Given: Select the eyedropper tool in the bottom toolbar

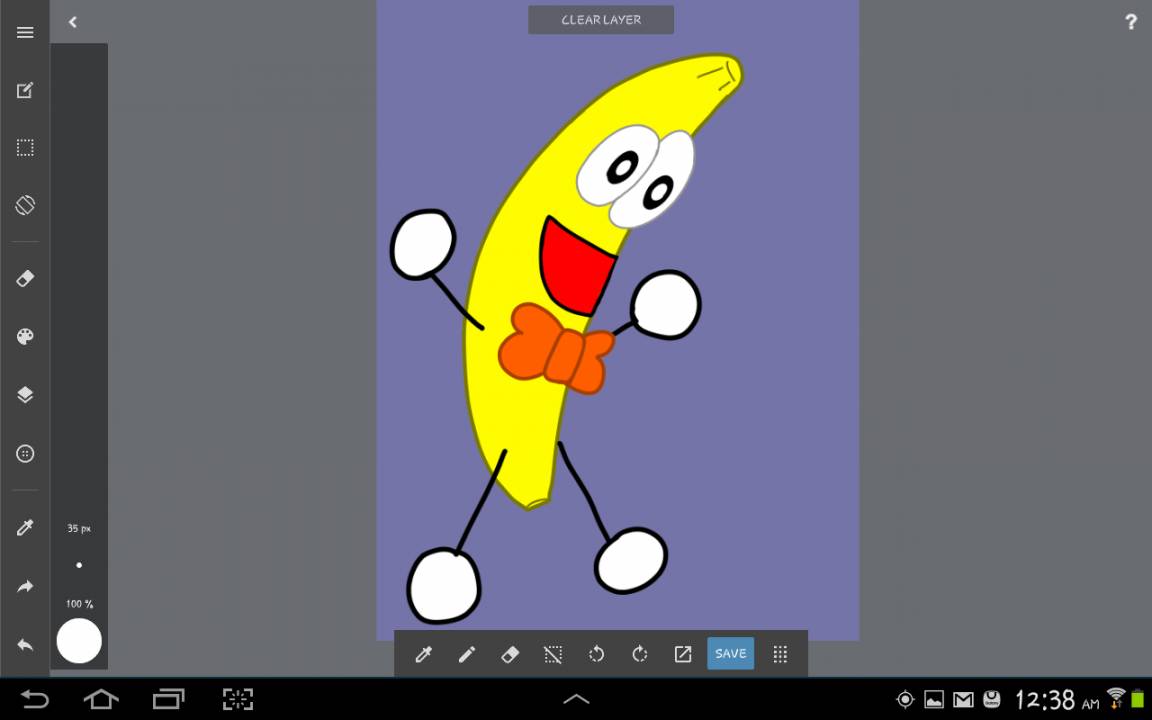Looking at the screenshot, I should tap(424, 653).
